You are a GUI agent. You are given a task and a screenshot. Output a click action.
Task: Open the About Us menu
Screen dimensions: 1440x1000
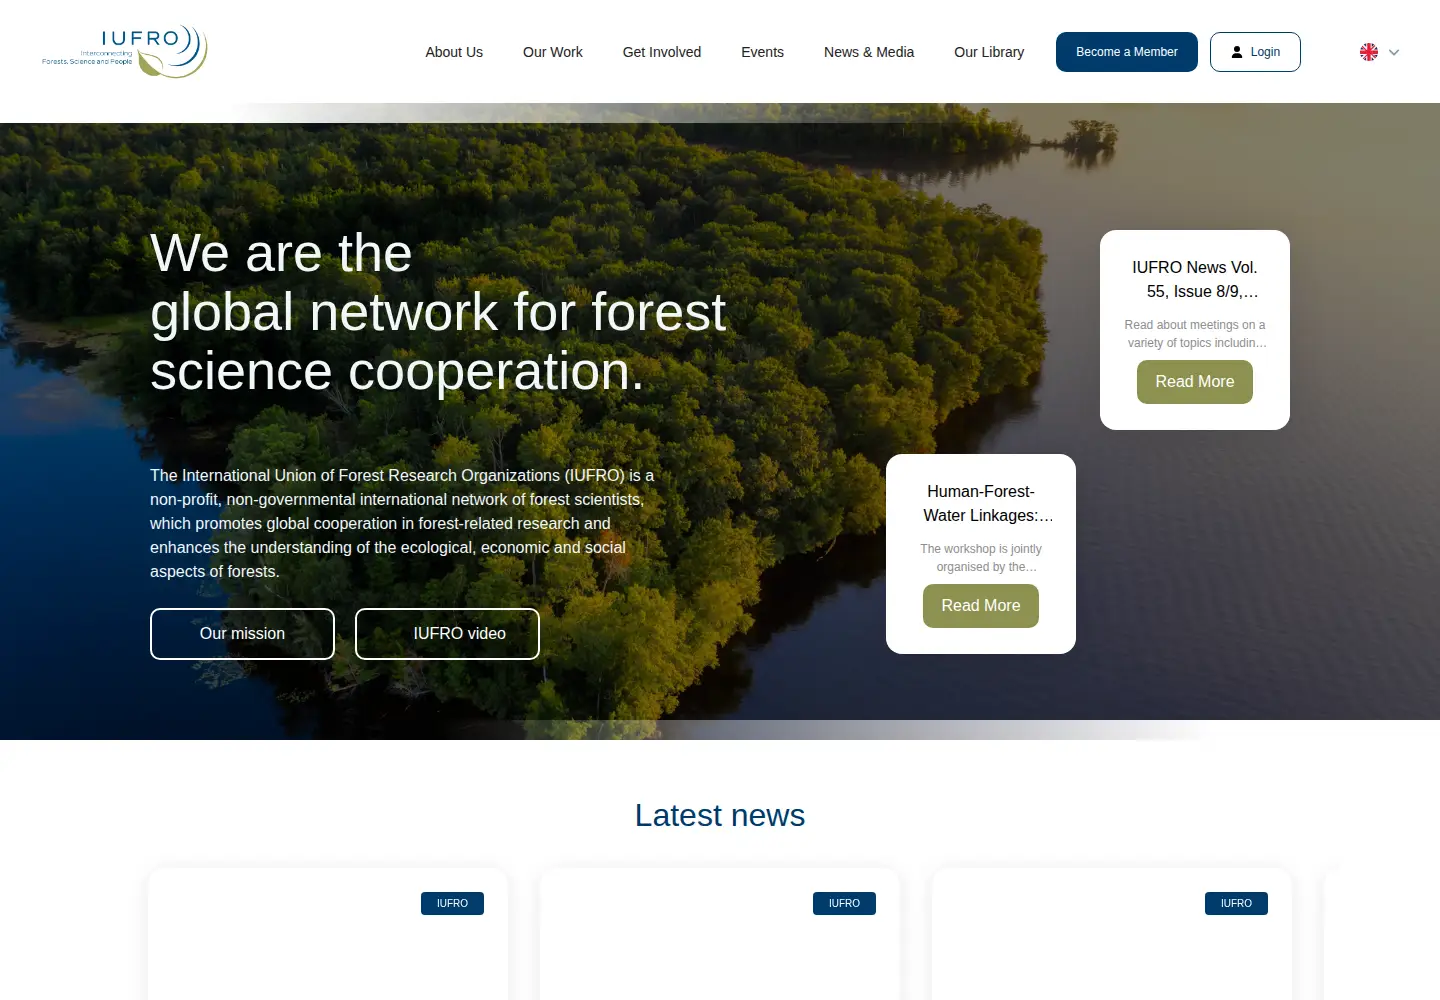(x=454, y=52)
